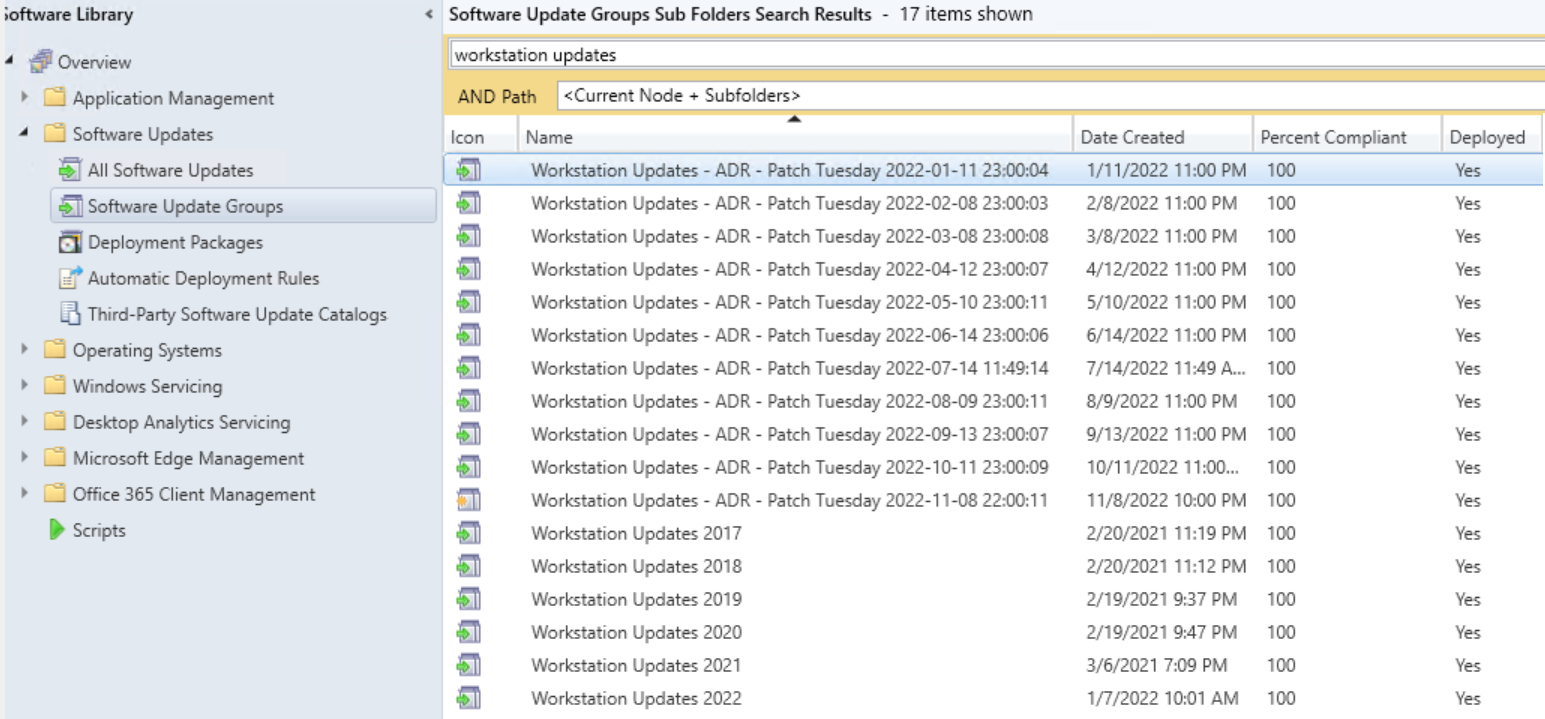The height and width of the screenshot is (719, 1545).
Task: Expand the Office 365 Client Management node
Action: [24, 494]
